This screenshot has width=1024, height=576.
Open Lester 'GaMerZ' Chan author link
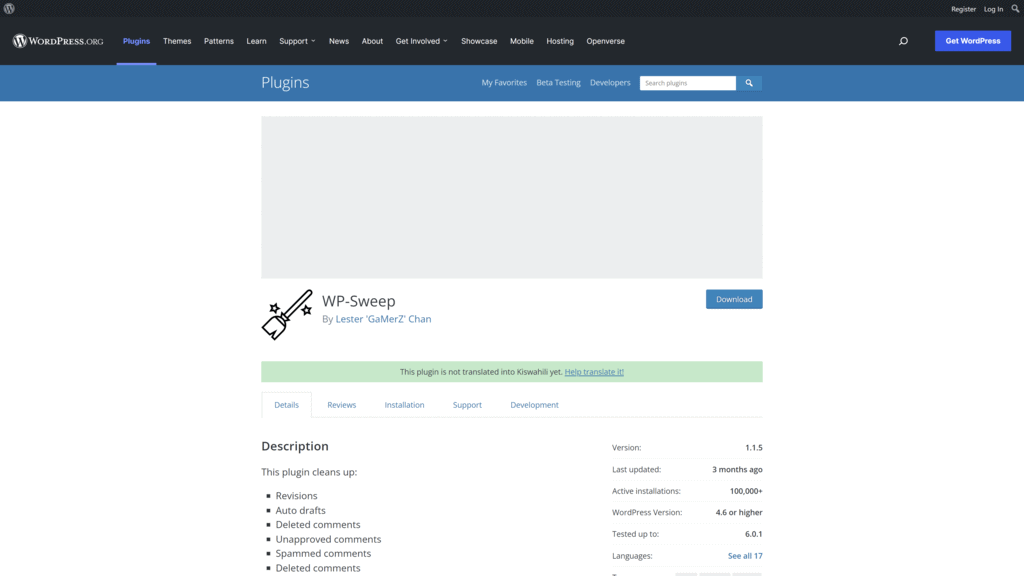point(383,319)
